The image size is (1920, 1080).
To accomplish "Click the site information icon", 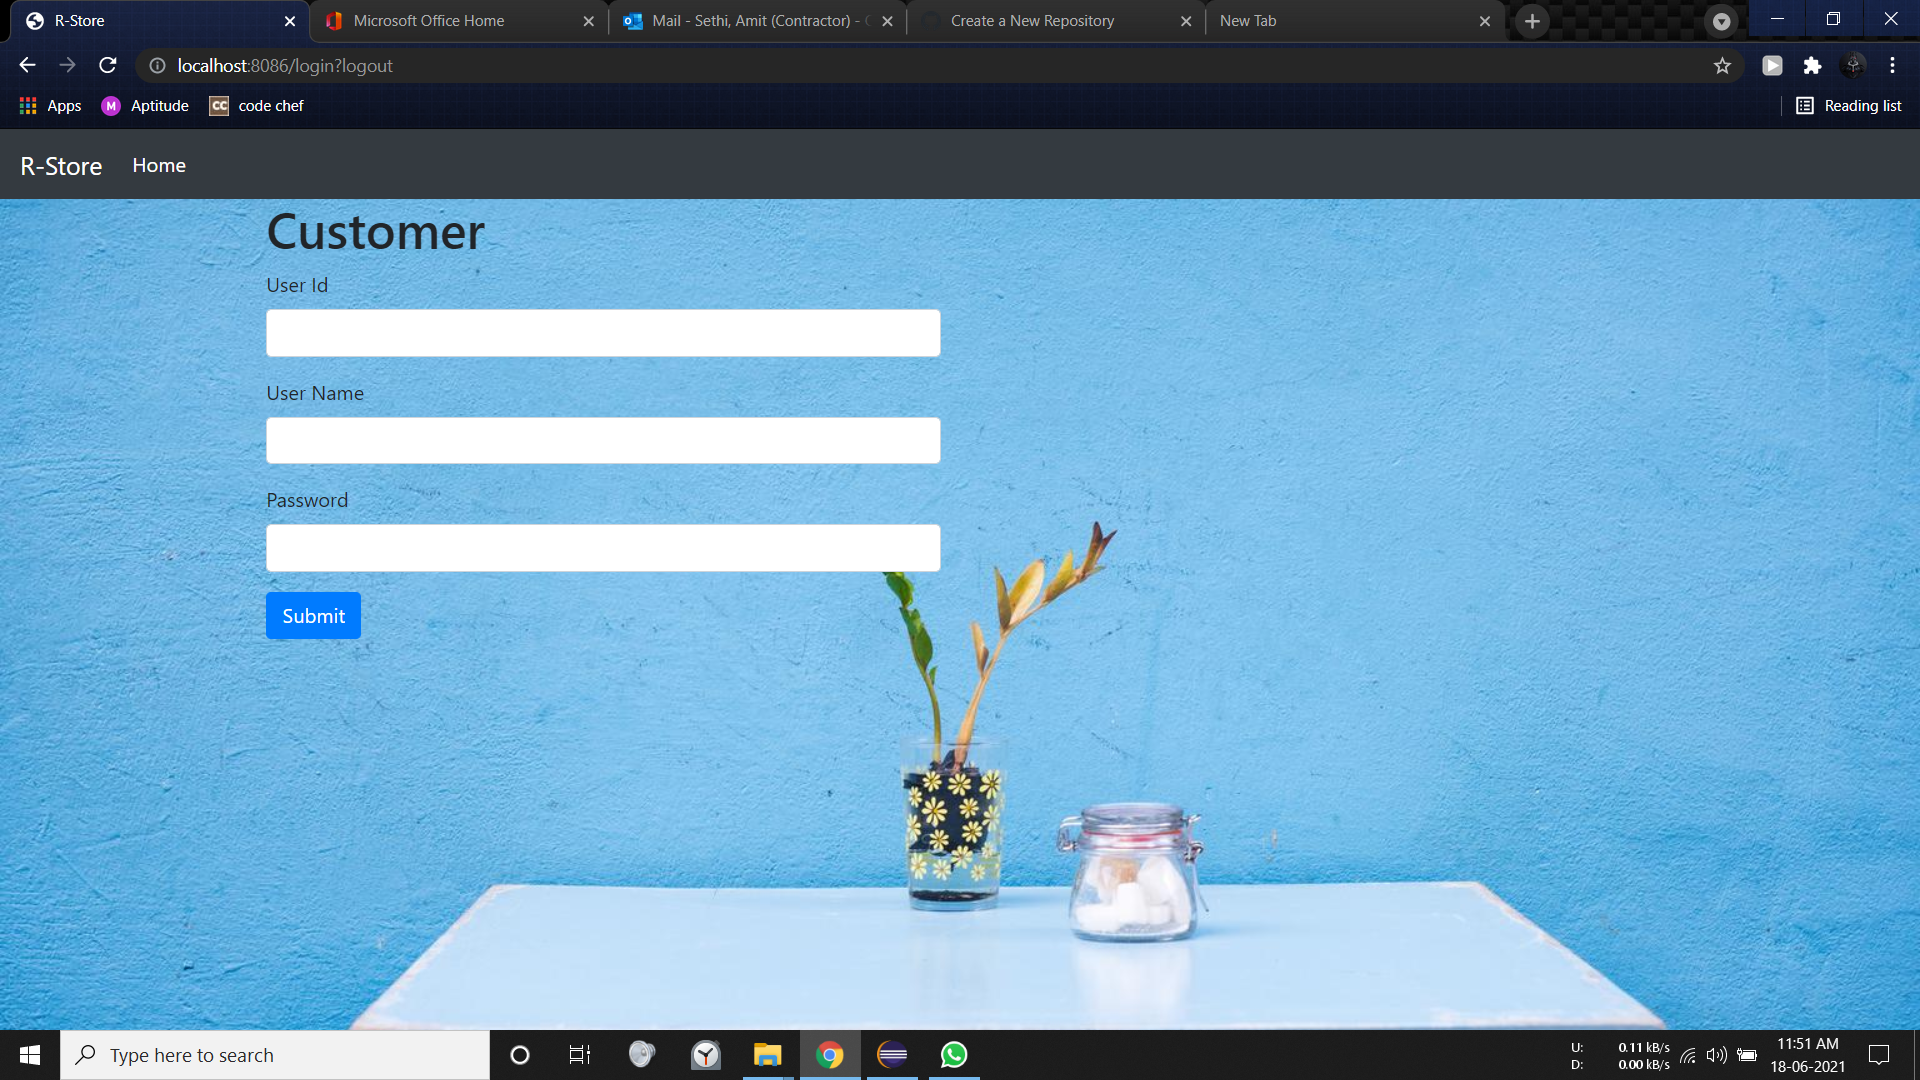I will point(157,65).
